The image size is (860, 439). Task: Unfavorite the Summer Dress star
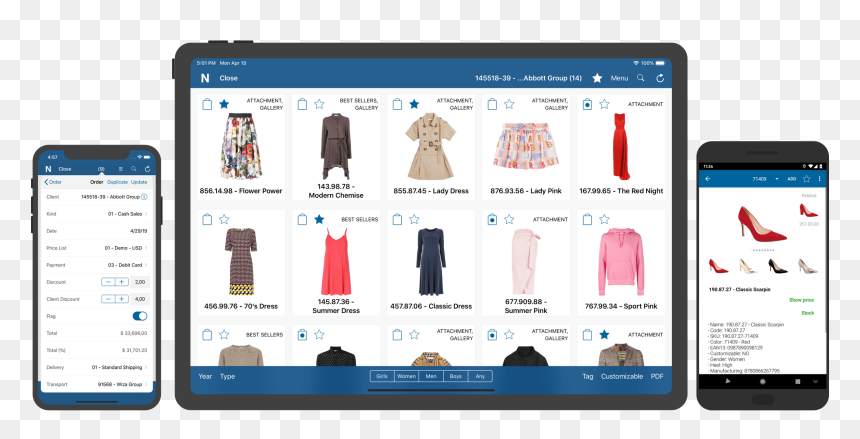tap(319, 219)
